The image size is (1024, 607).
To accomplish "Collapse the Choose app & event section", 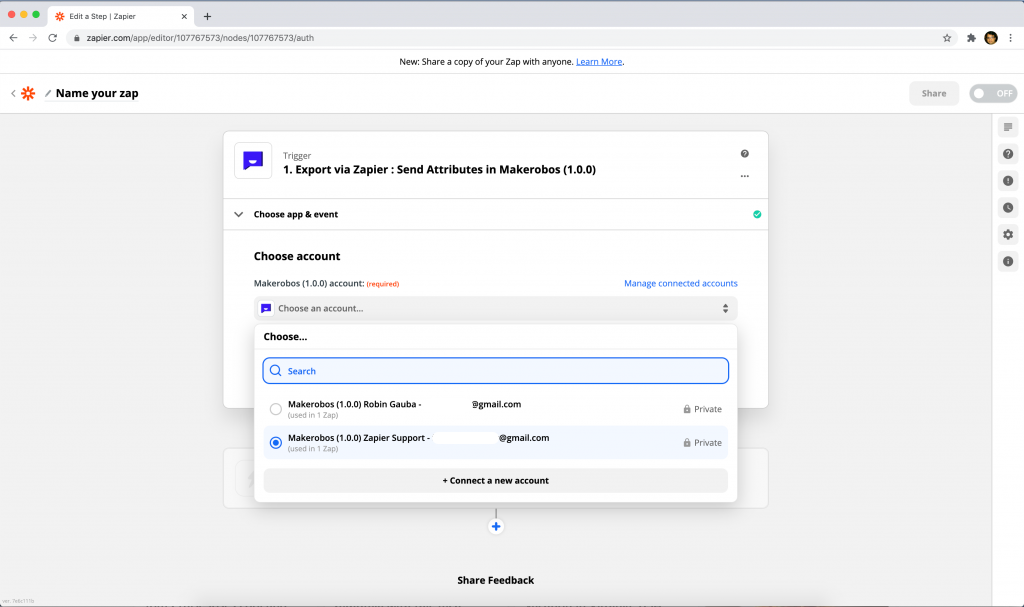I will [x=238, y=214].
